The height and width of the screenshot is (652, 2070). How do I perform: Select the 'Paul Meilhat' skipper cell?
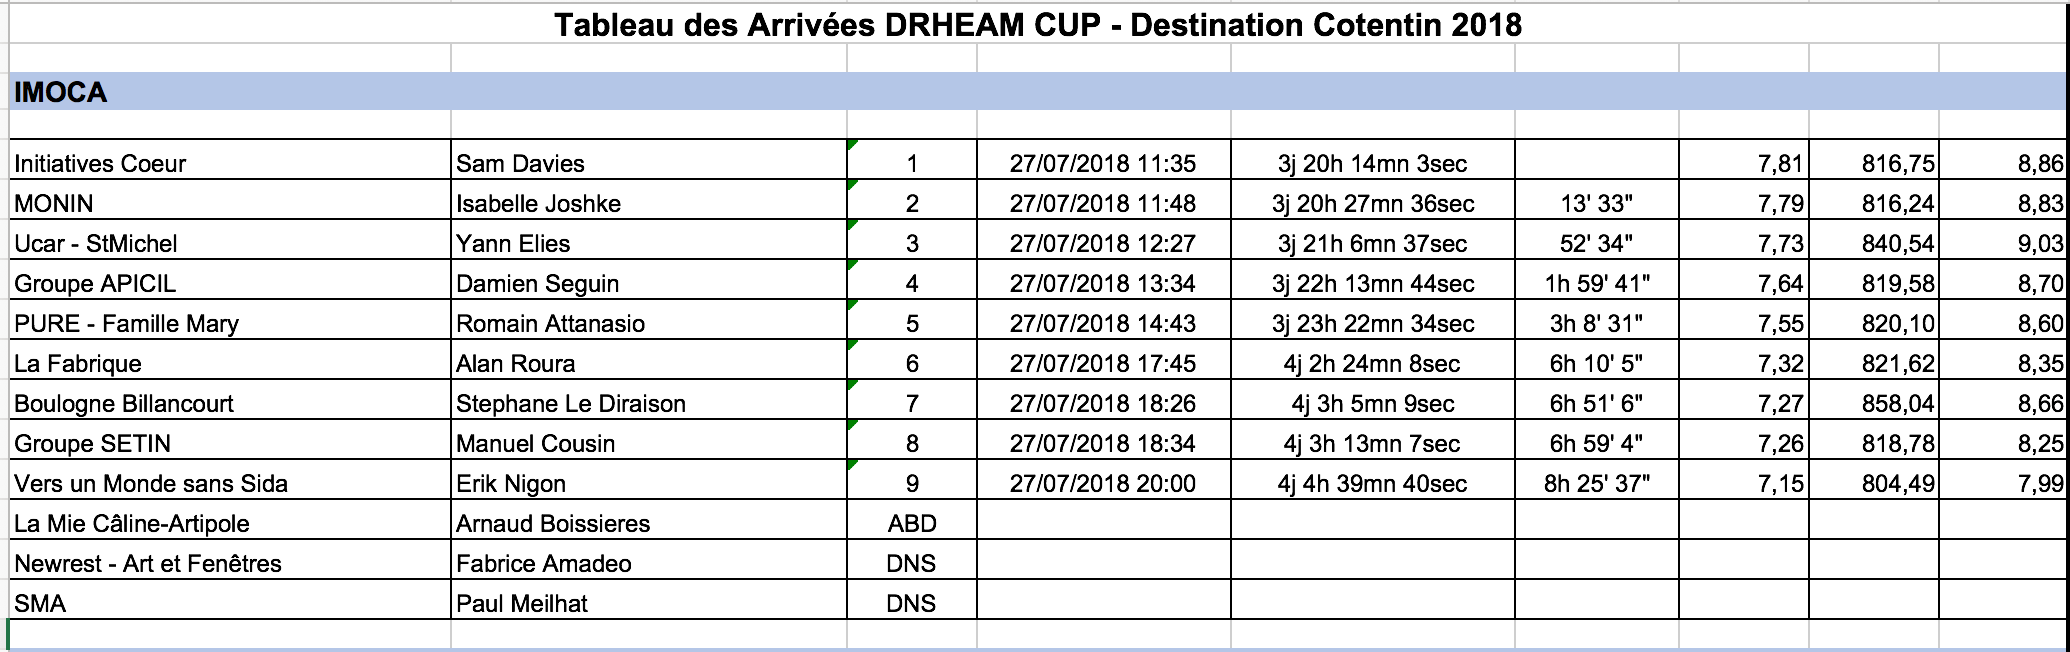tap(522, 603)
